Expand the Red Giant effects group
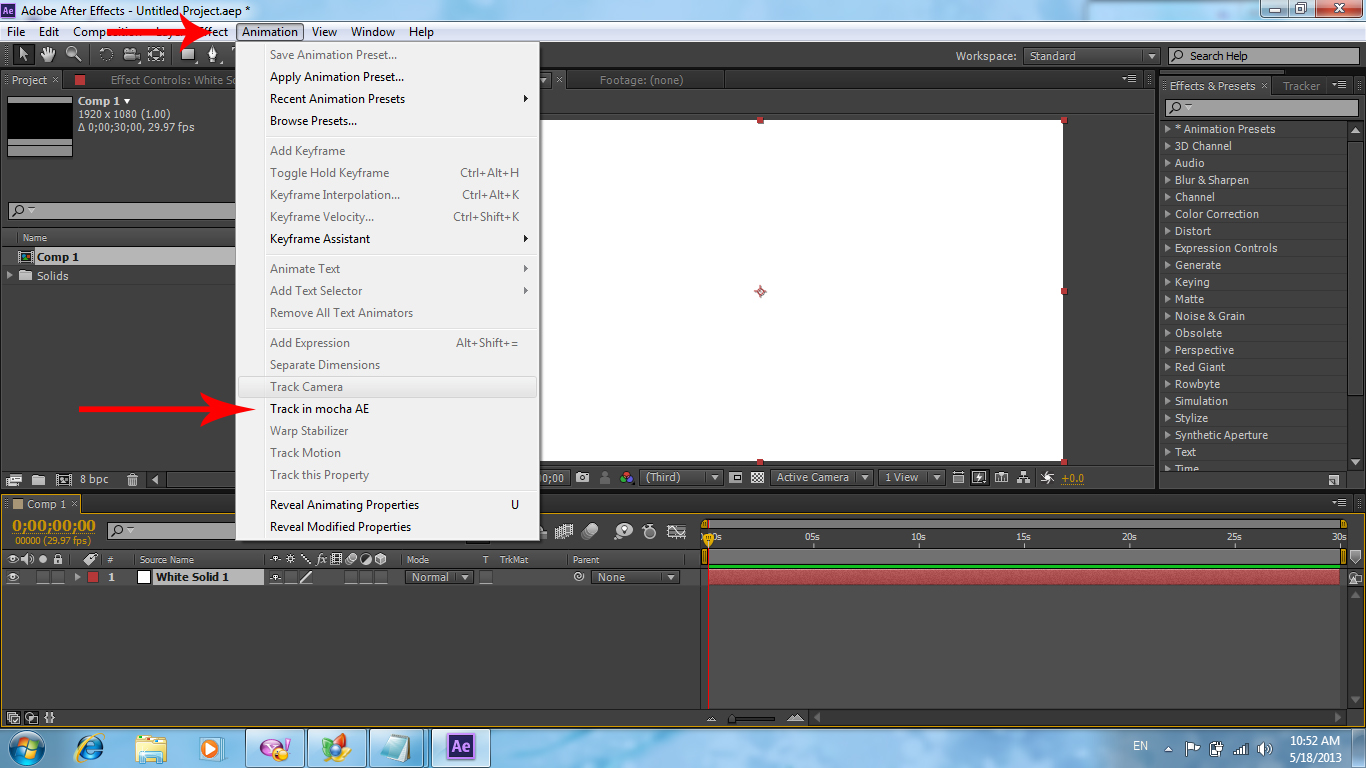Viewport: 1366px width, 768px height. (1167, 367)
